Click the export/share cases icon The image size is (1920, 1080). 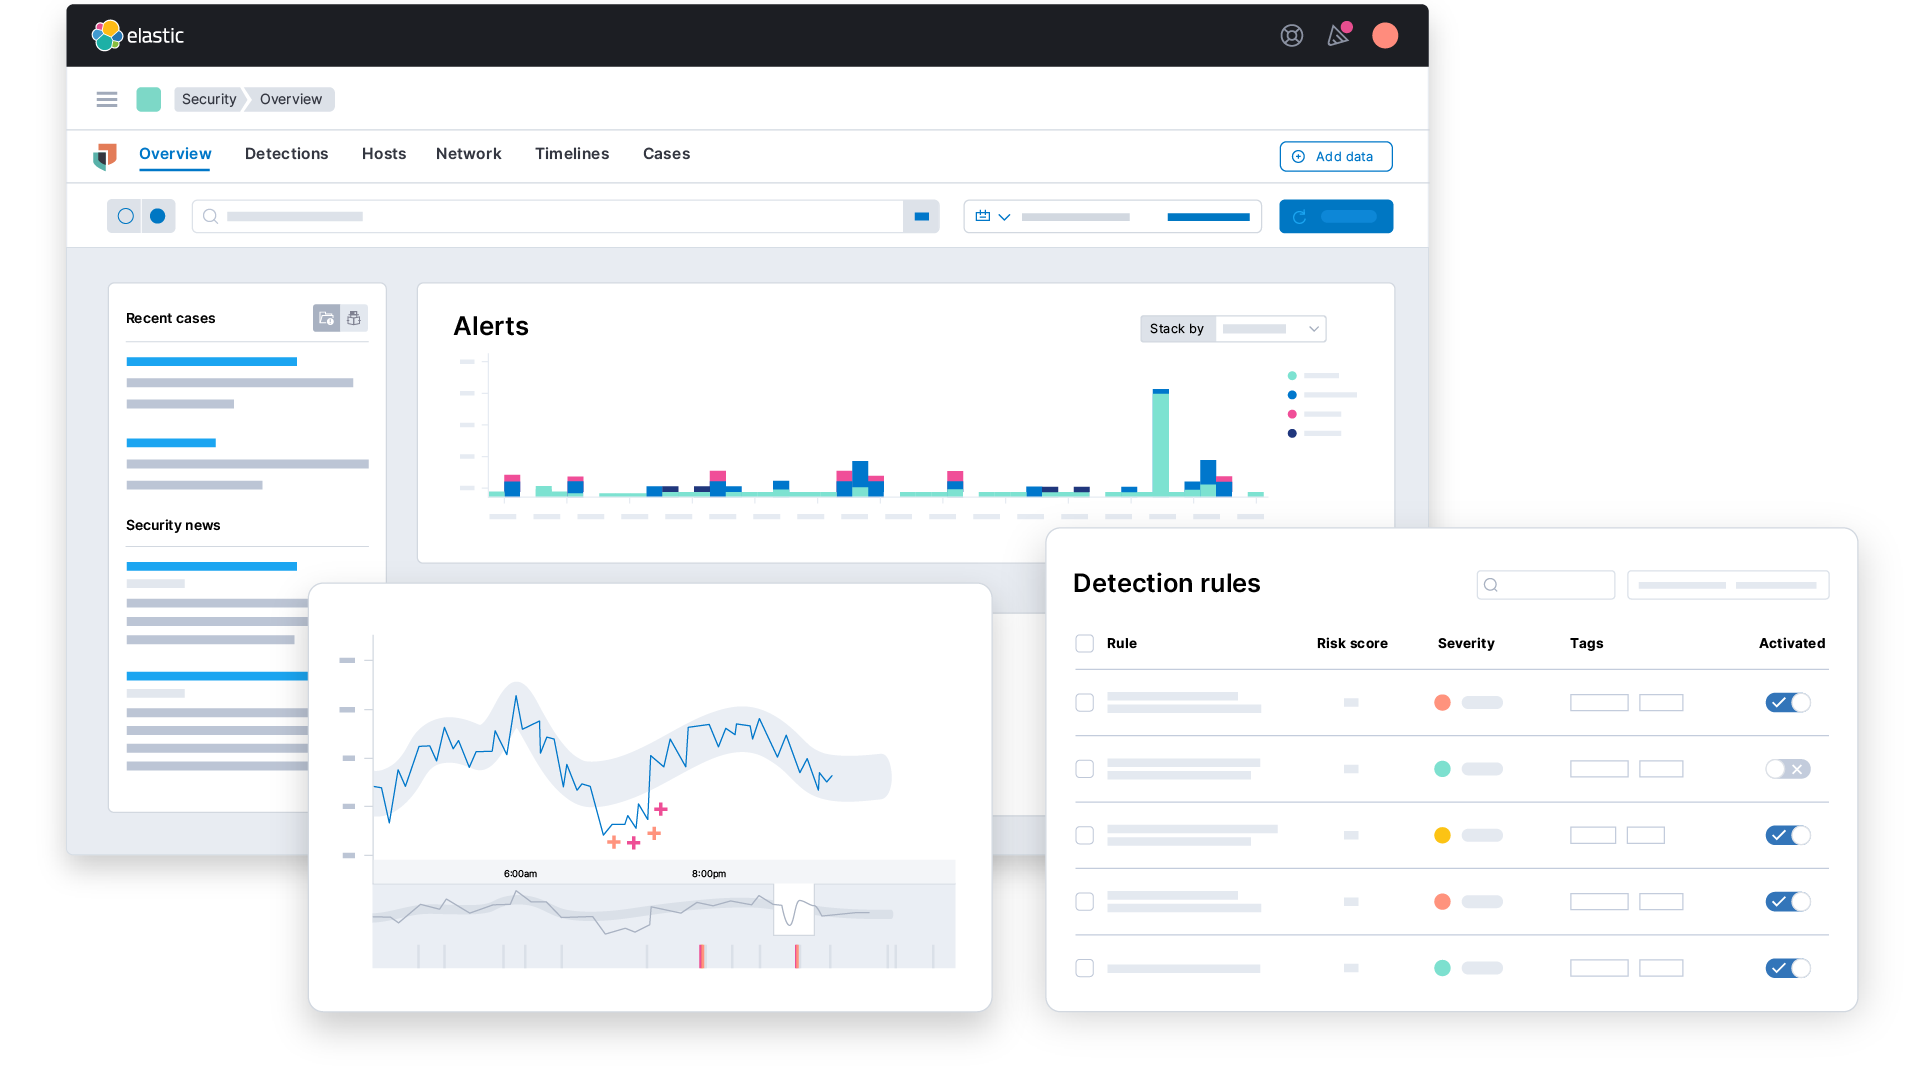click(351, 316)
